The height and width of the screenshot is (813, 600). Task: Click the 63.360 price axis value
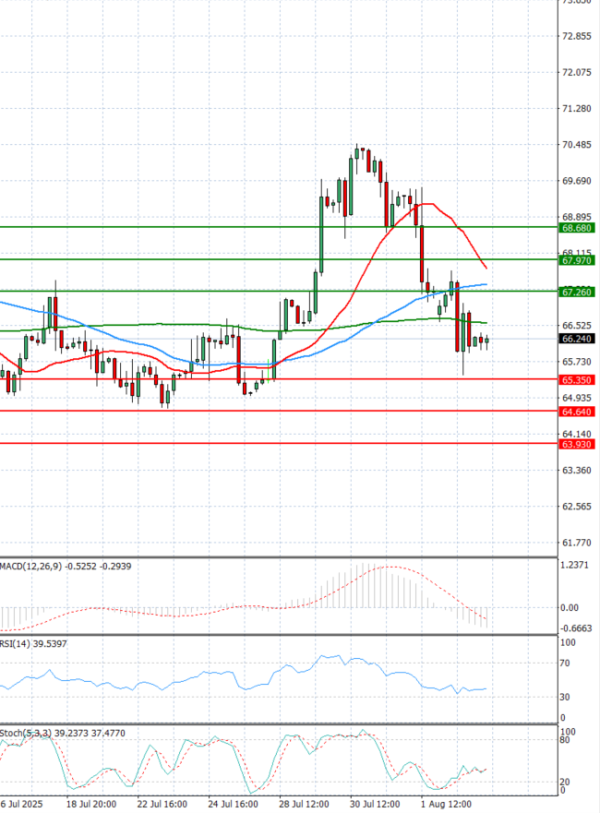click(577, 470)
